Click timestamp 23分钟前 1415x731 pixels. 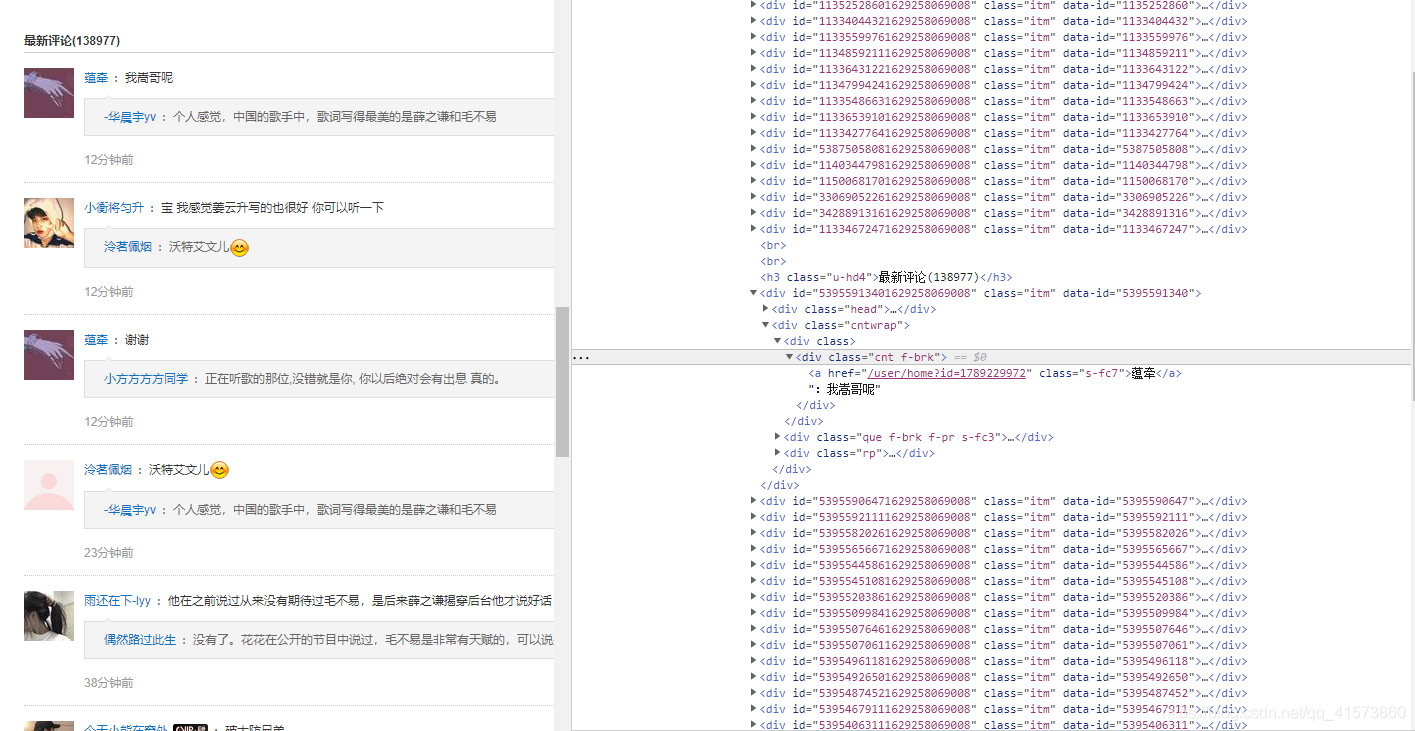109,552
